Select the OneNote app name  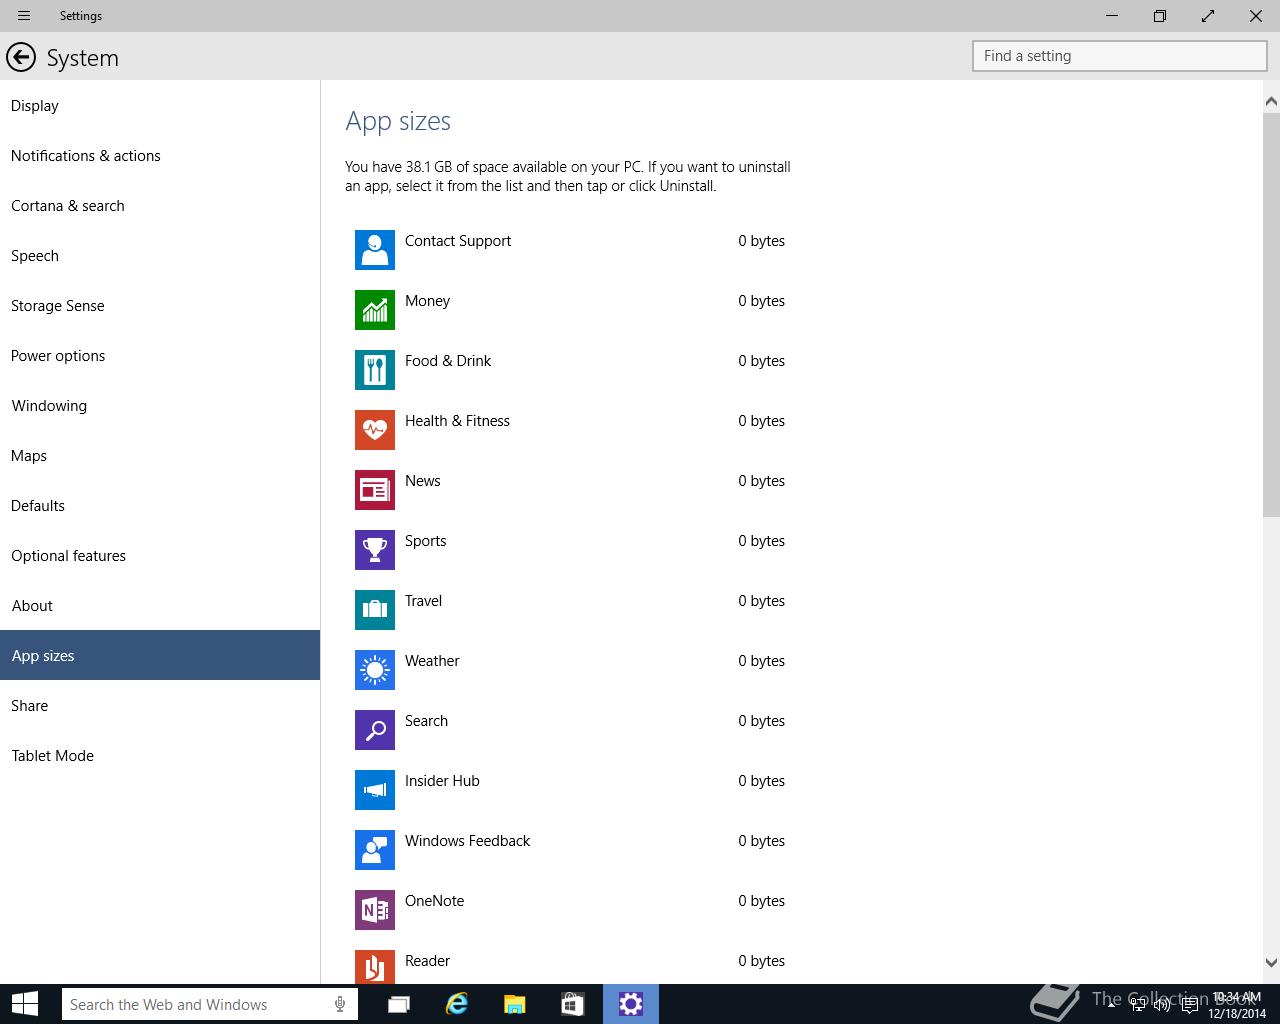click(434, 901)
